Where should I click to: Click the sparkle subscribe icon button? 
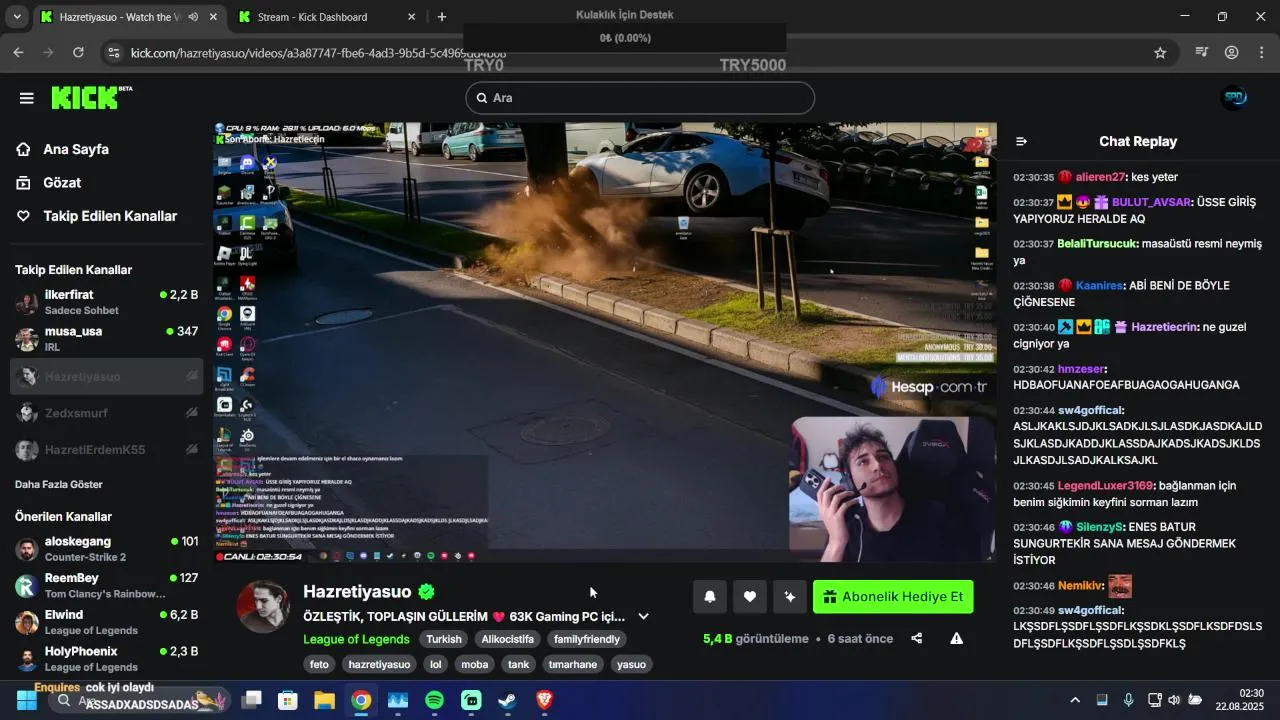[x=790, y=597]
